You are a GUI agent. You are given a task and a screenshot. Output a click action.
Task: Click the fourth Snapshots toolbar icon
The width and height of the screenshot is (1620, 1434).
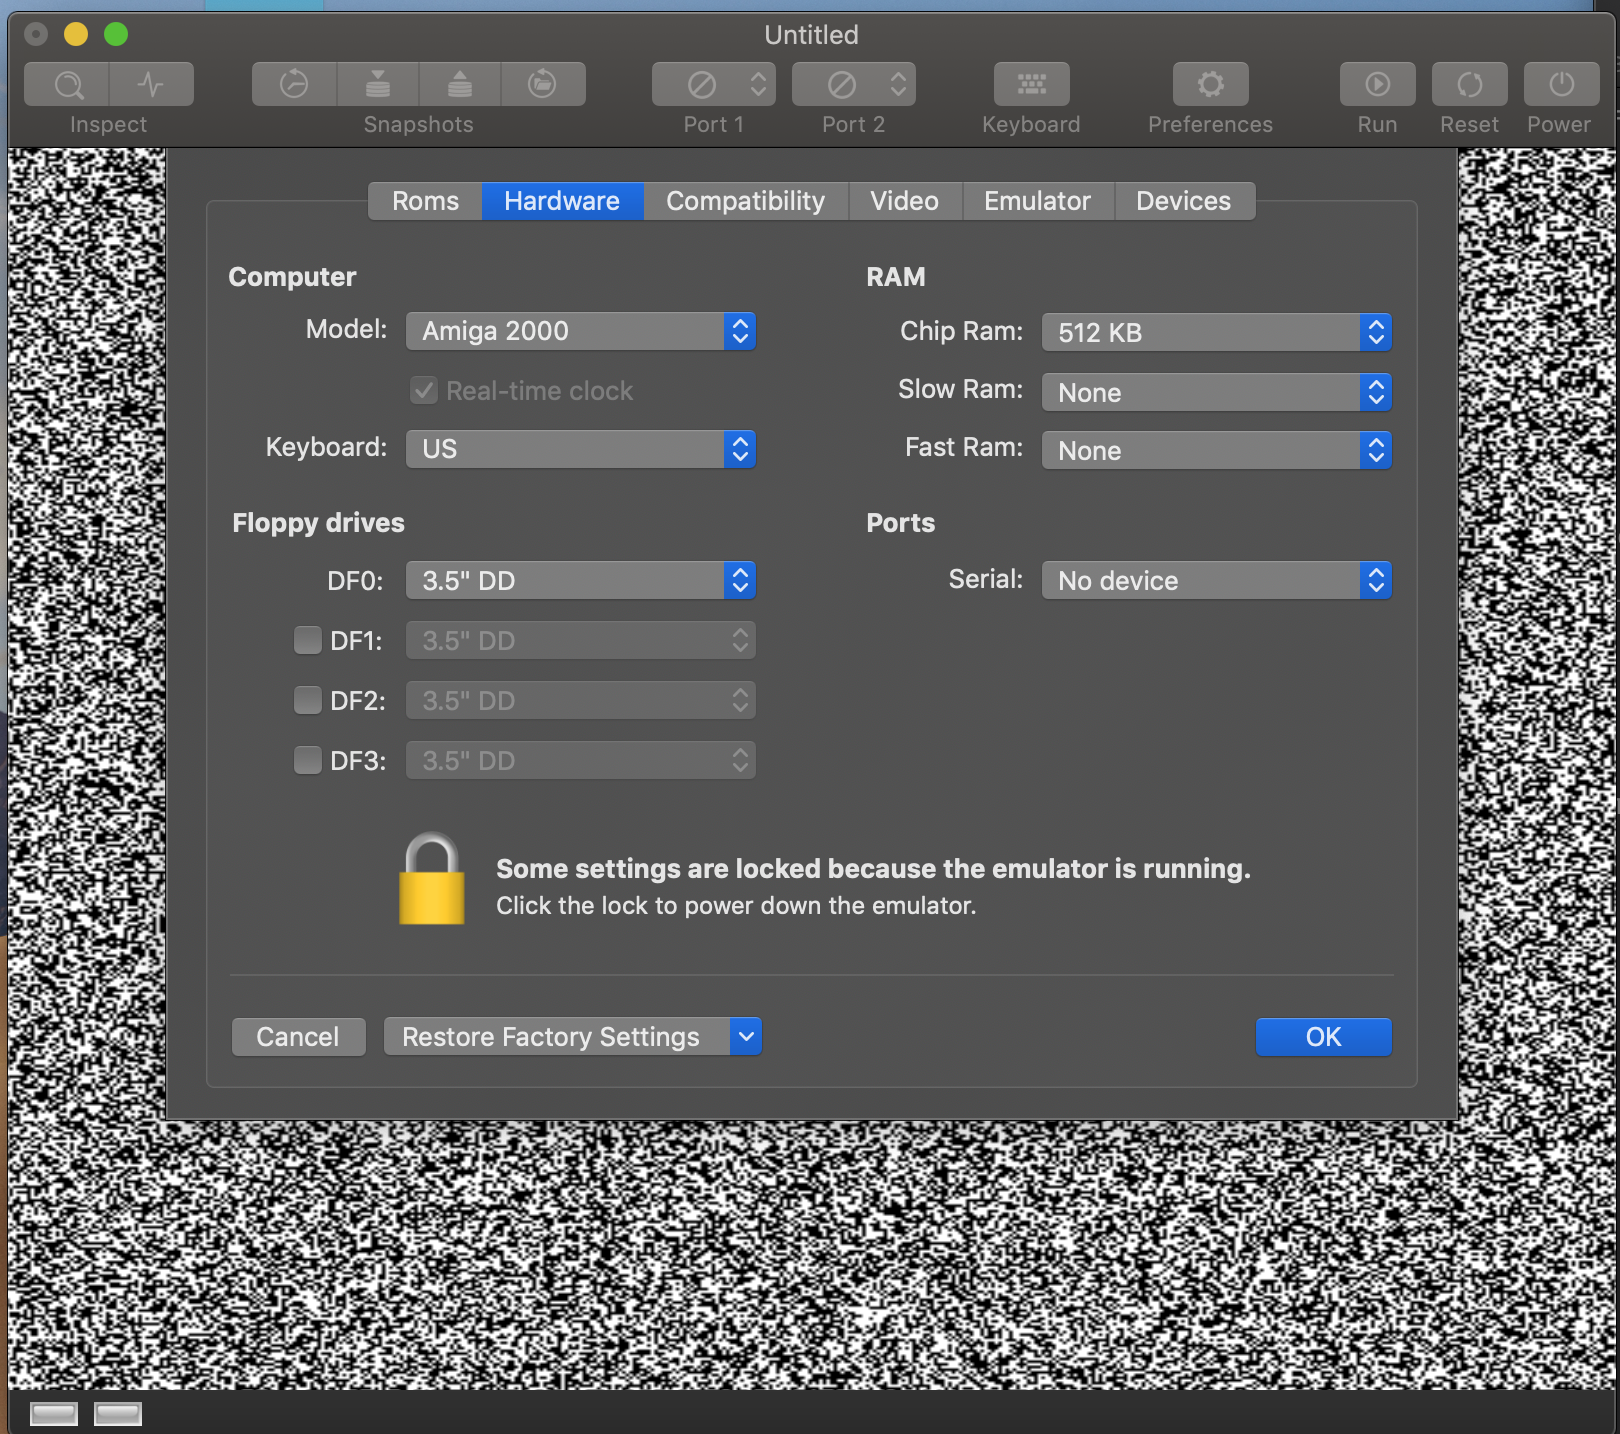coord(543,85)
